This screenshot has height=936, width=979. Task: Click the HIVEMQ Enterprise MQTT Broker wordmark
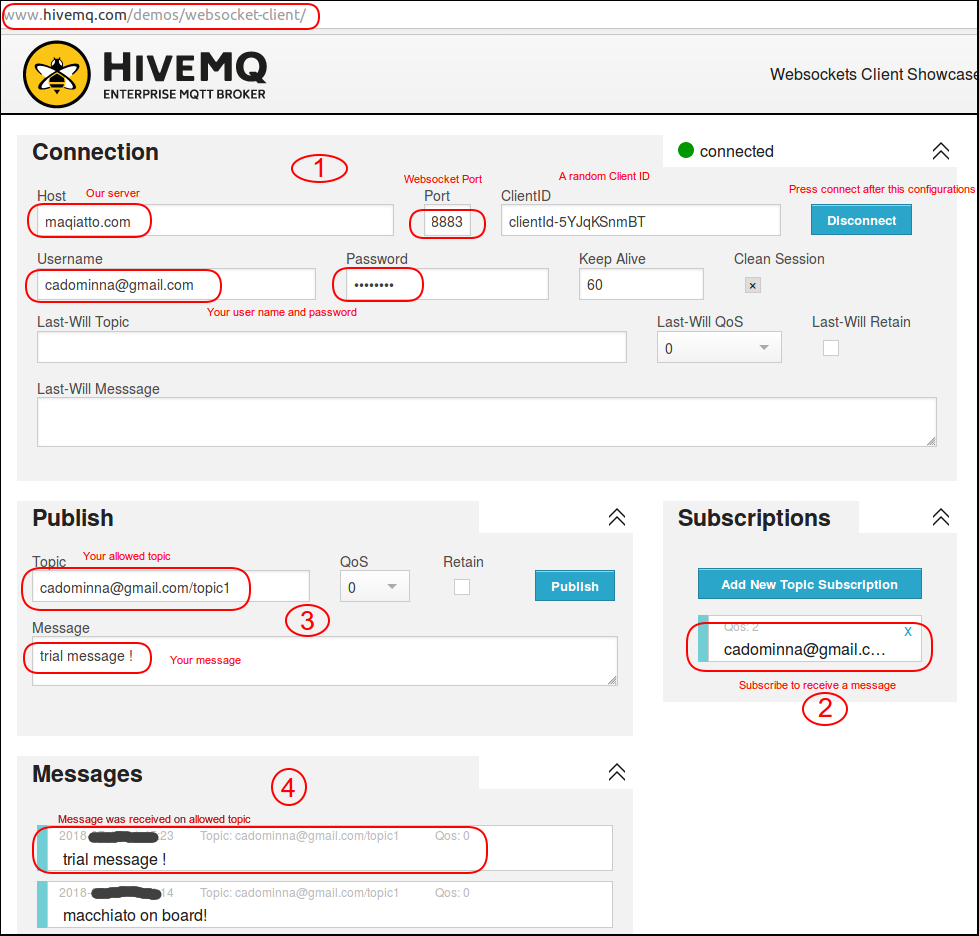click(x=185, y=76)
